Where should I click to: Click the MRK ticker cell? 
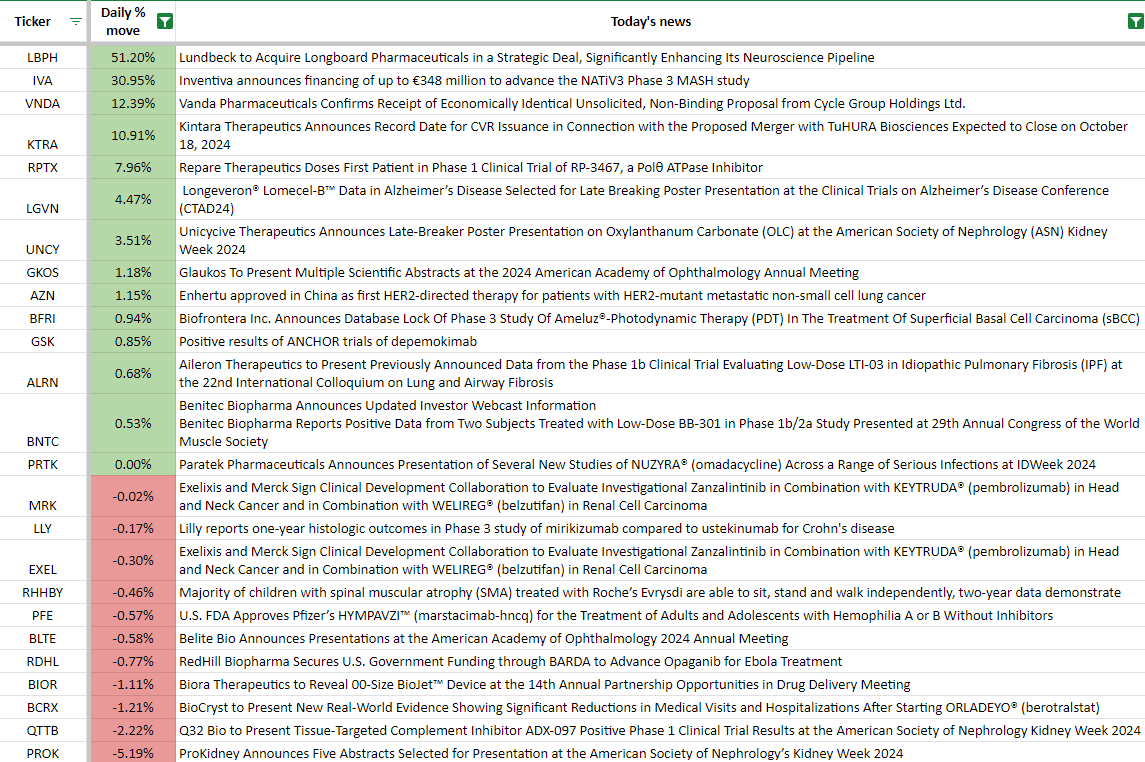pos(43,496)
